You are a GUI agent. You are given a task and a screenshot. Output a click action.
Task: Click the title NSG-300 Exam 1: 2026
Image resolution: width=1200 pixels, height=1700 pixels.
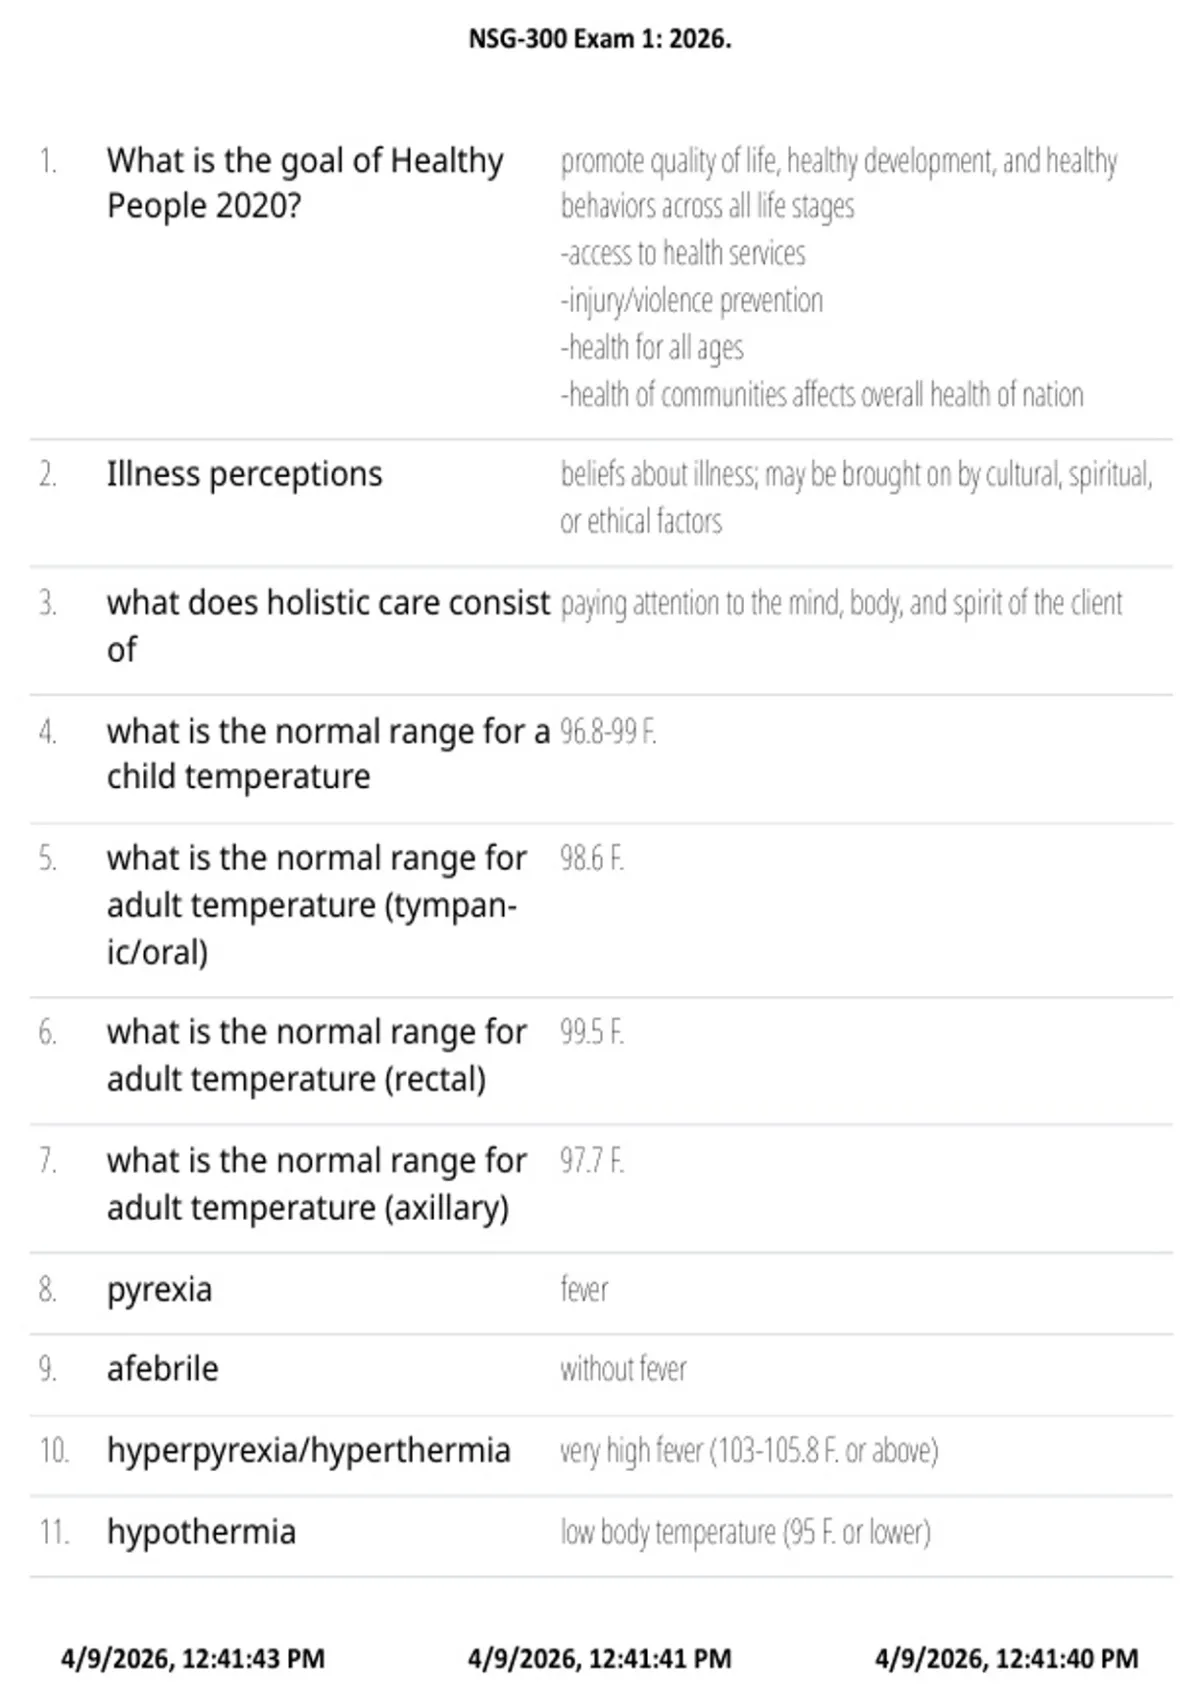[x=600, y=39]
